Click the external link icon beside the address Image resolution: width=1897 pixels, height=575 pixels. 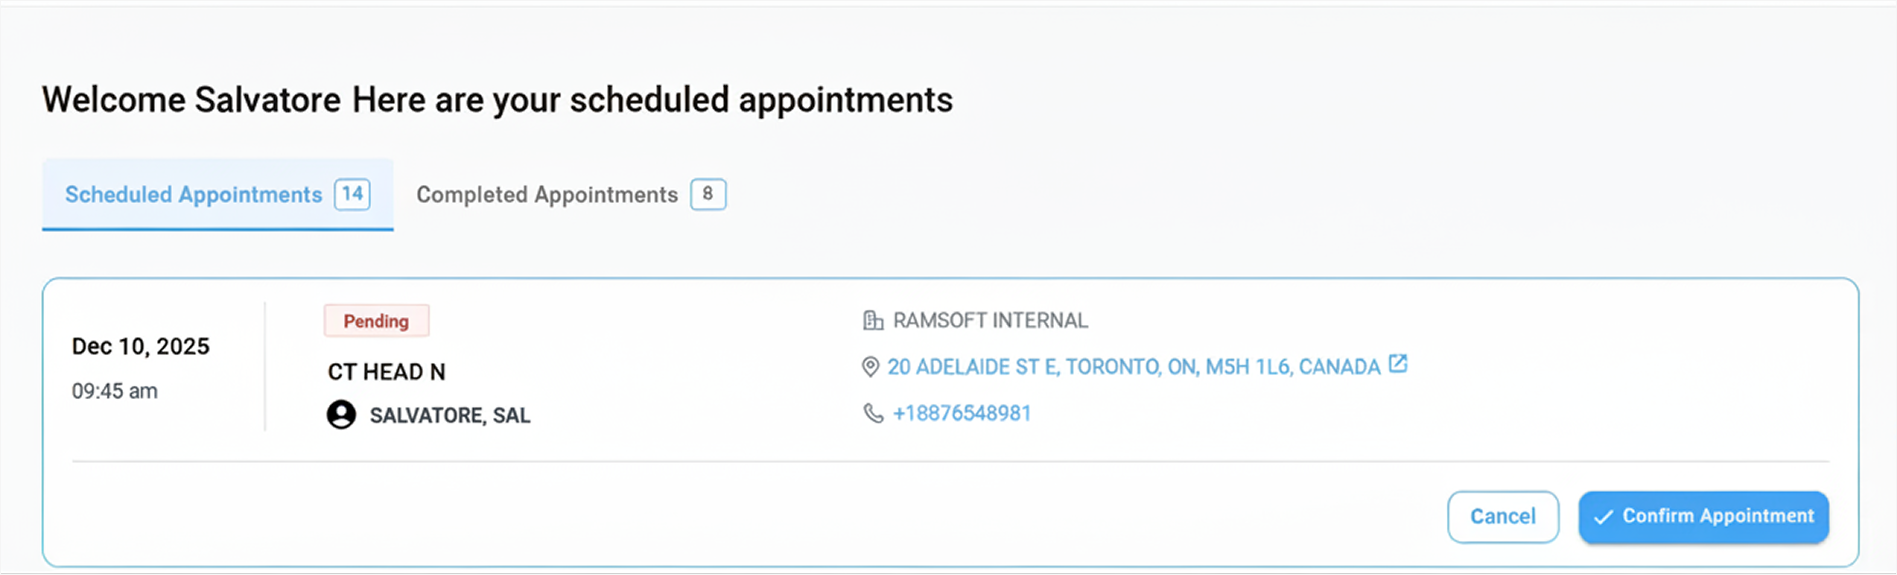click(x=1398, y=365)
